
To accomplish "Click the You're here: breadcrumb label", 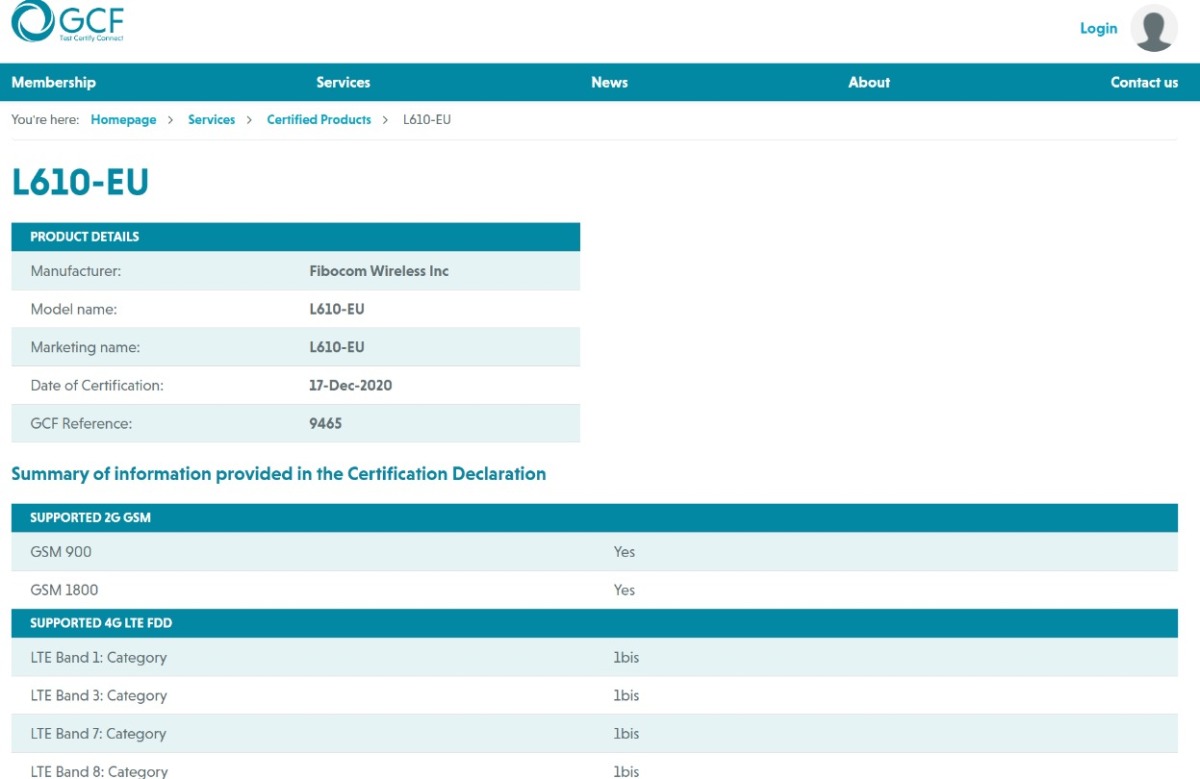I will click(45, 119).
